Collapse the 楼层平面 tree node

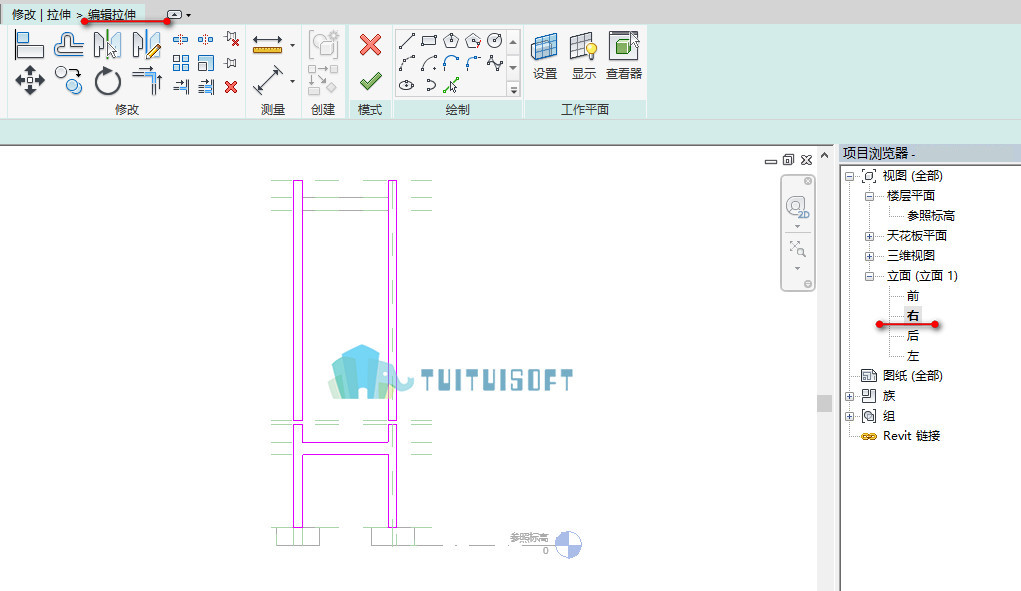pyautogui.click(x=869, y=196)
